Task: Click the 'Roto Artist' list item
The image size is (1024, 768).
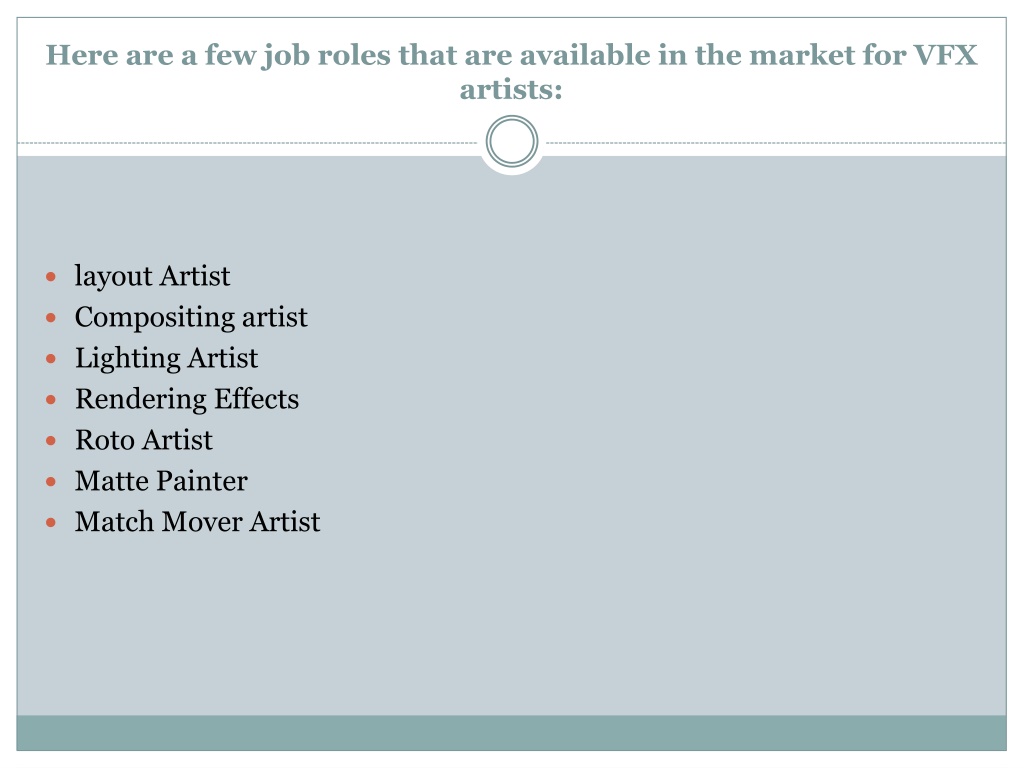Action: (x=144, y=440)
